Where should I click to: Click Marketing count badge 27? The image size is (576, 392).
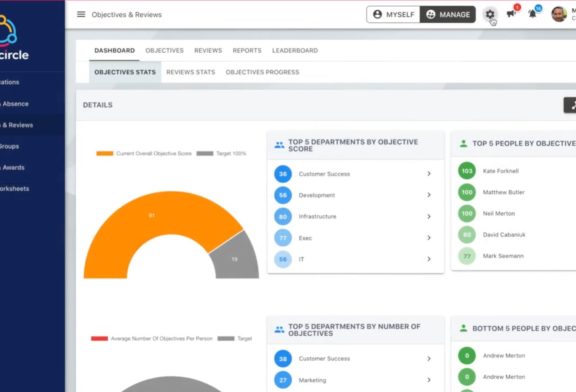click(x=283, y=380)
